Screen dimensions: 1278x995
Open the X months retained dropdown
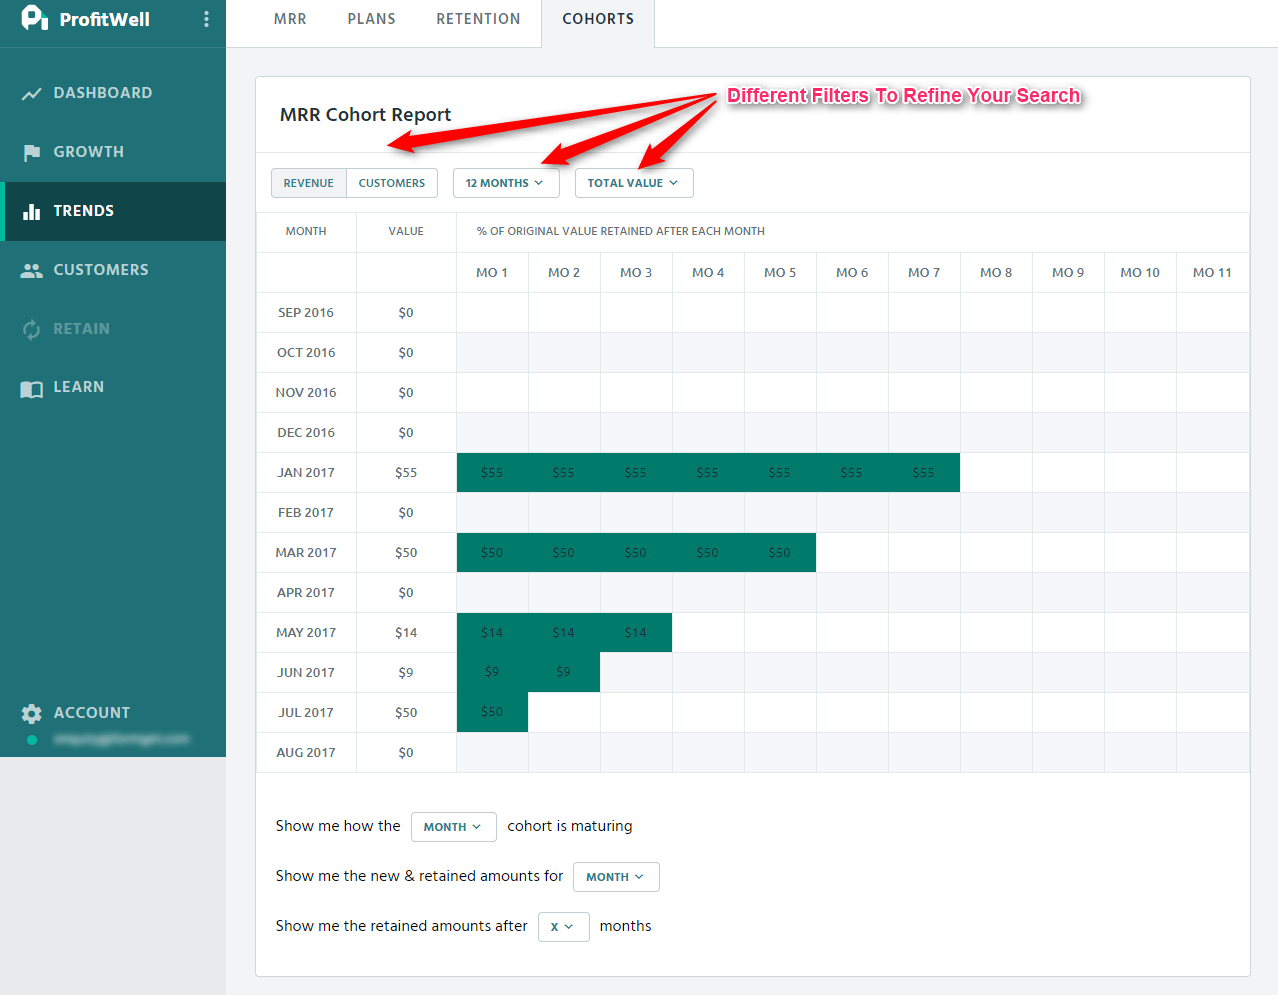pos(564,927)
